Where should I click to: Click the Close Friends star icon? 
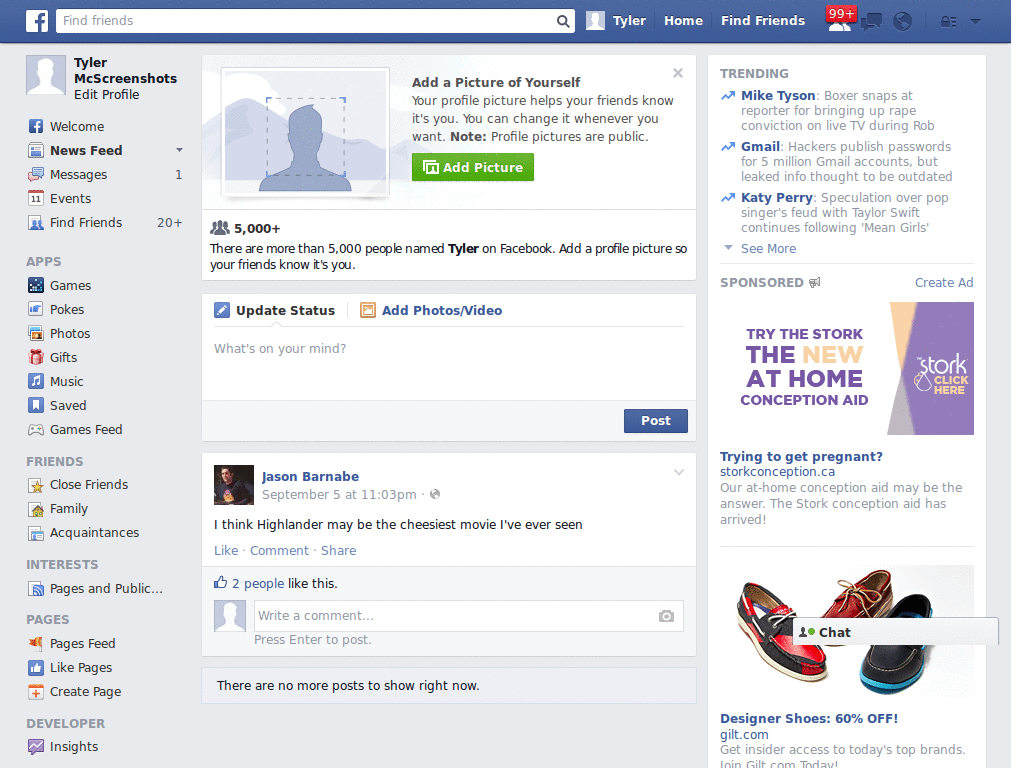pyautogui.click(x=36, y=485)
